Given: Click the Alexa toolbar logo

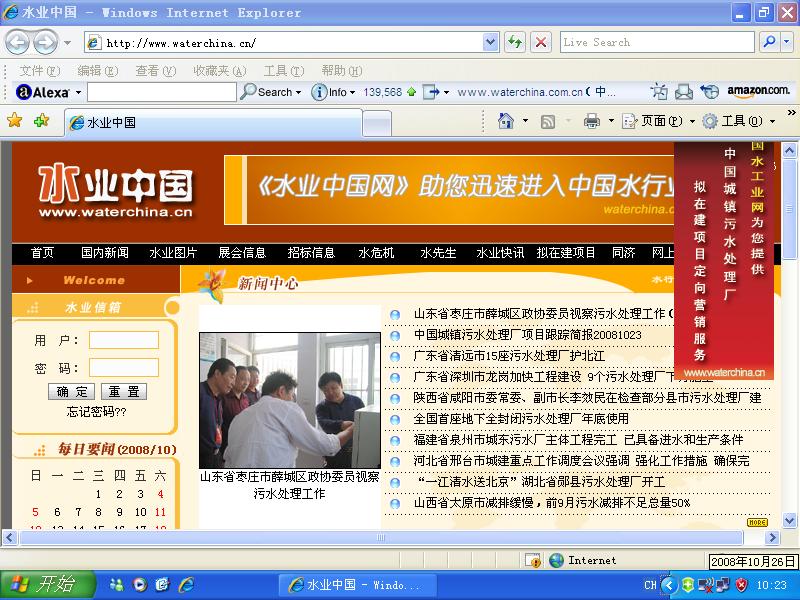Looking at the screenshot, I should point(43,92).
